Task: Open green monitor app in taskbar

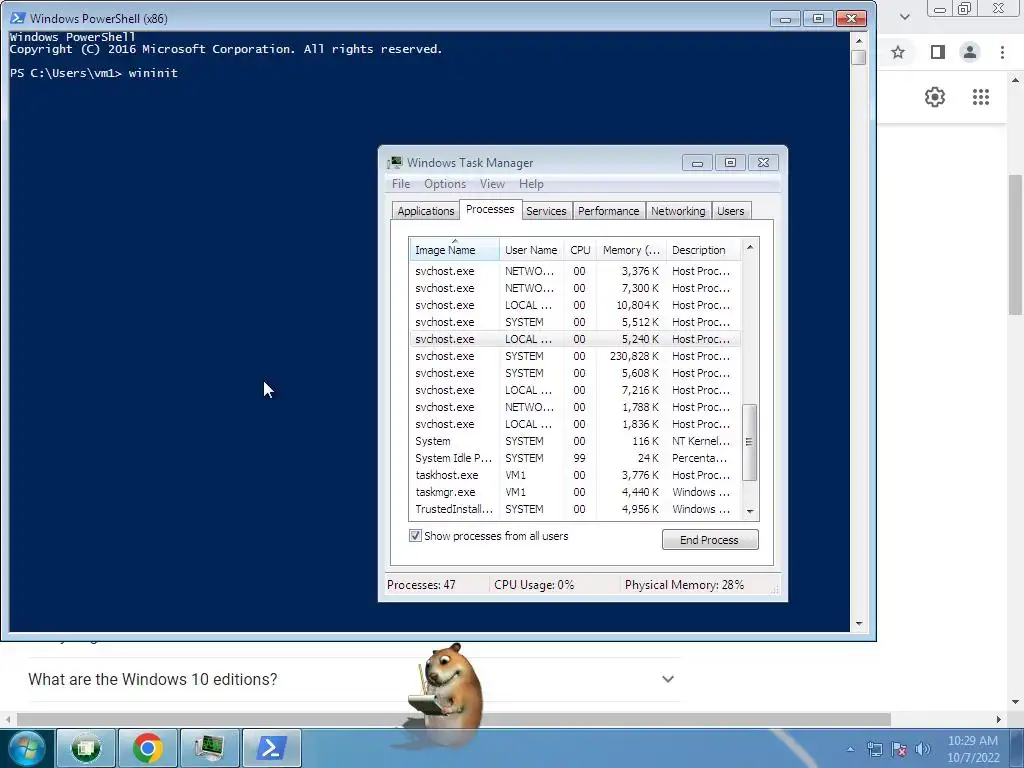Action: [x=86, y=748]
